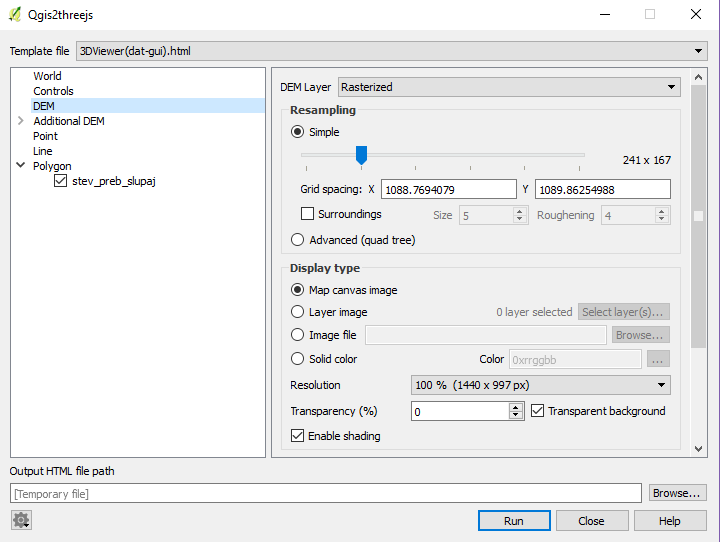This screenshot has width=720, height=542.
Task: Select Image file display type
Action: click(298, 335)
